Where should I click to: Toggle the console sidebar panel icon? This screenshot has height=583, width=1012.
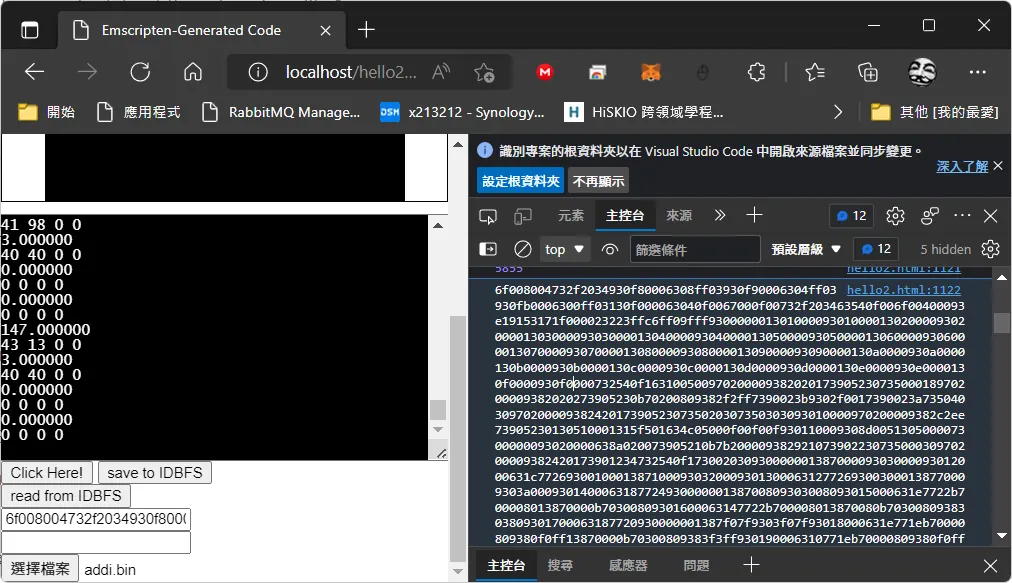coord(488,249)
